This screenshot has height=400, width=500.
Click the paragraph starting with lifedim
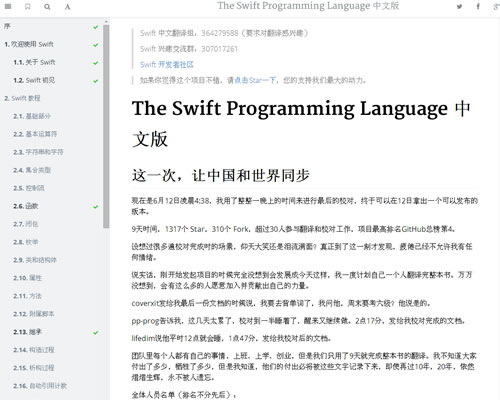(x=231, y=339)
